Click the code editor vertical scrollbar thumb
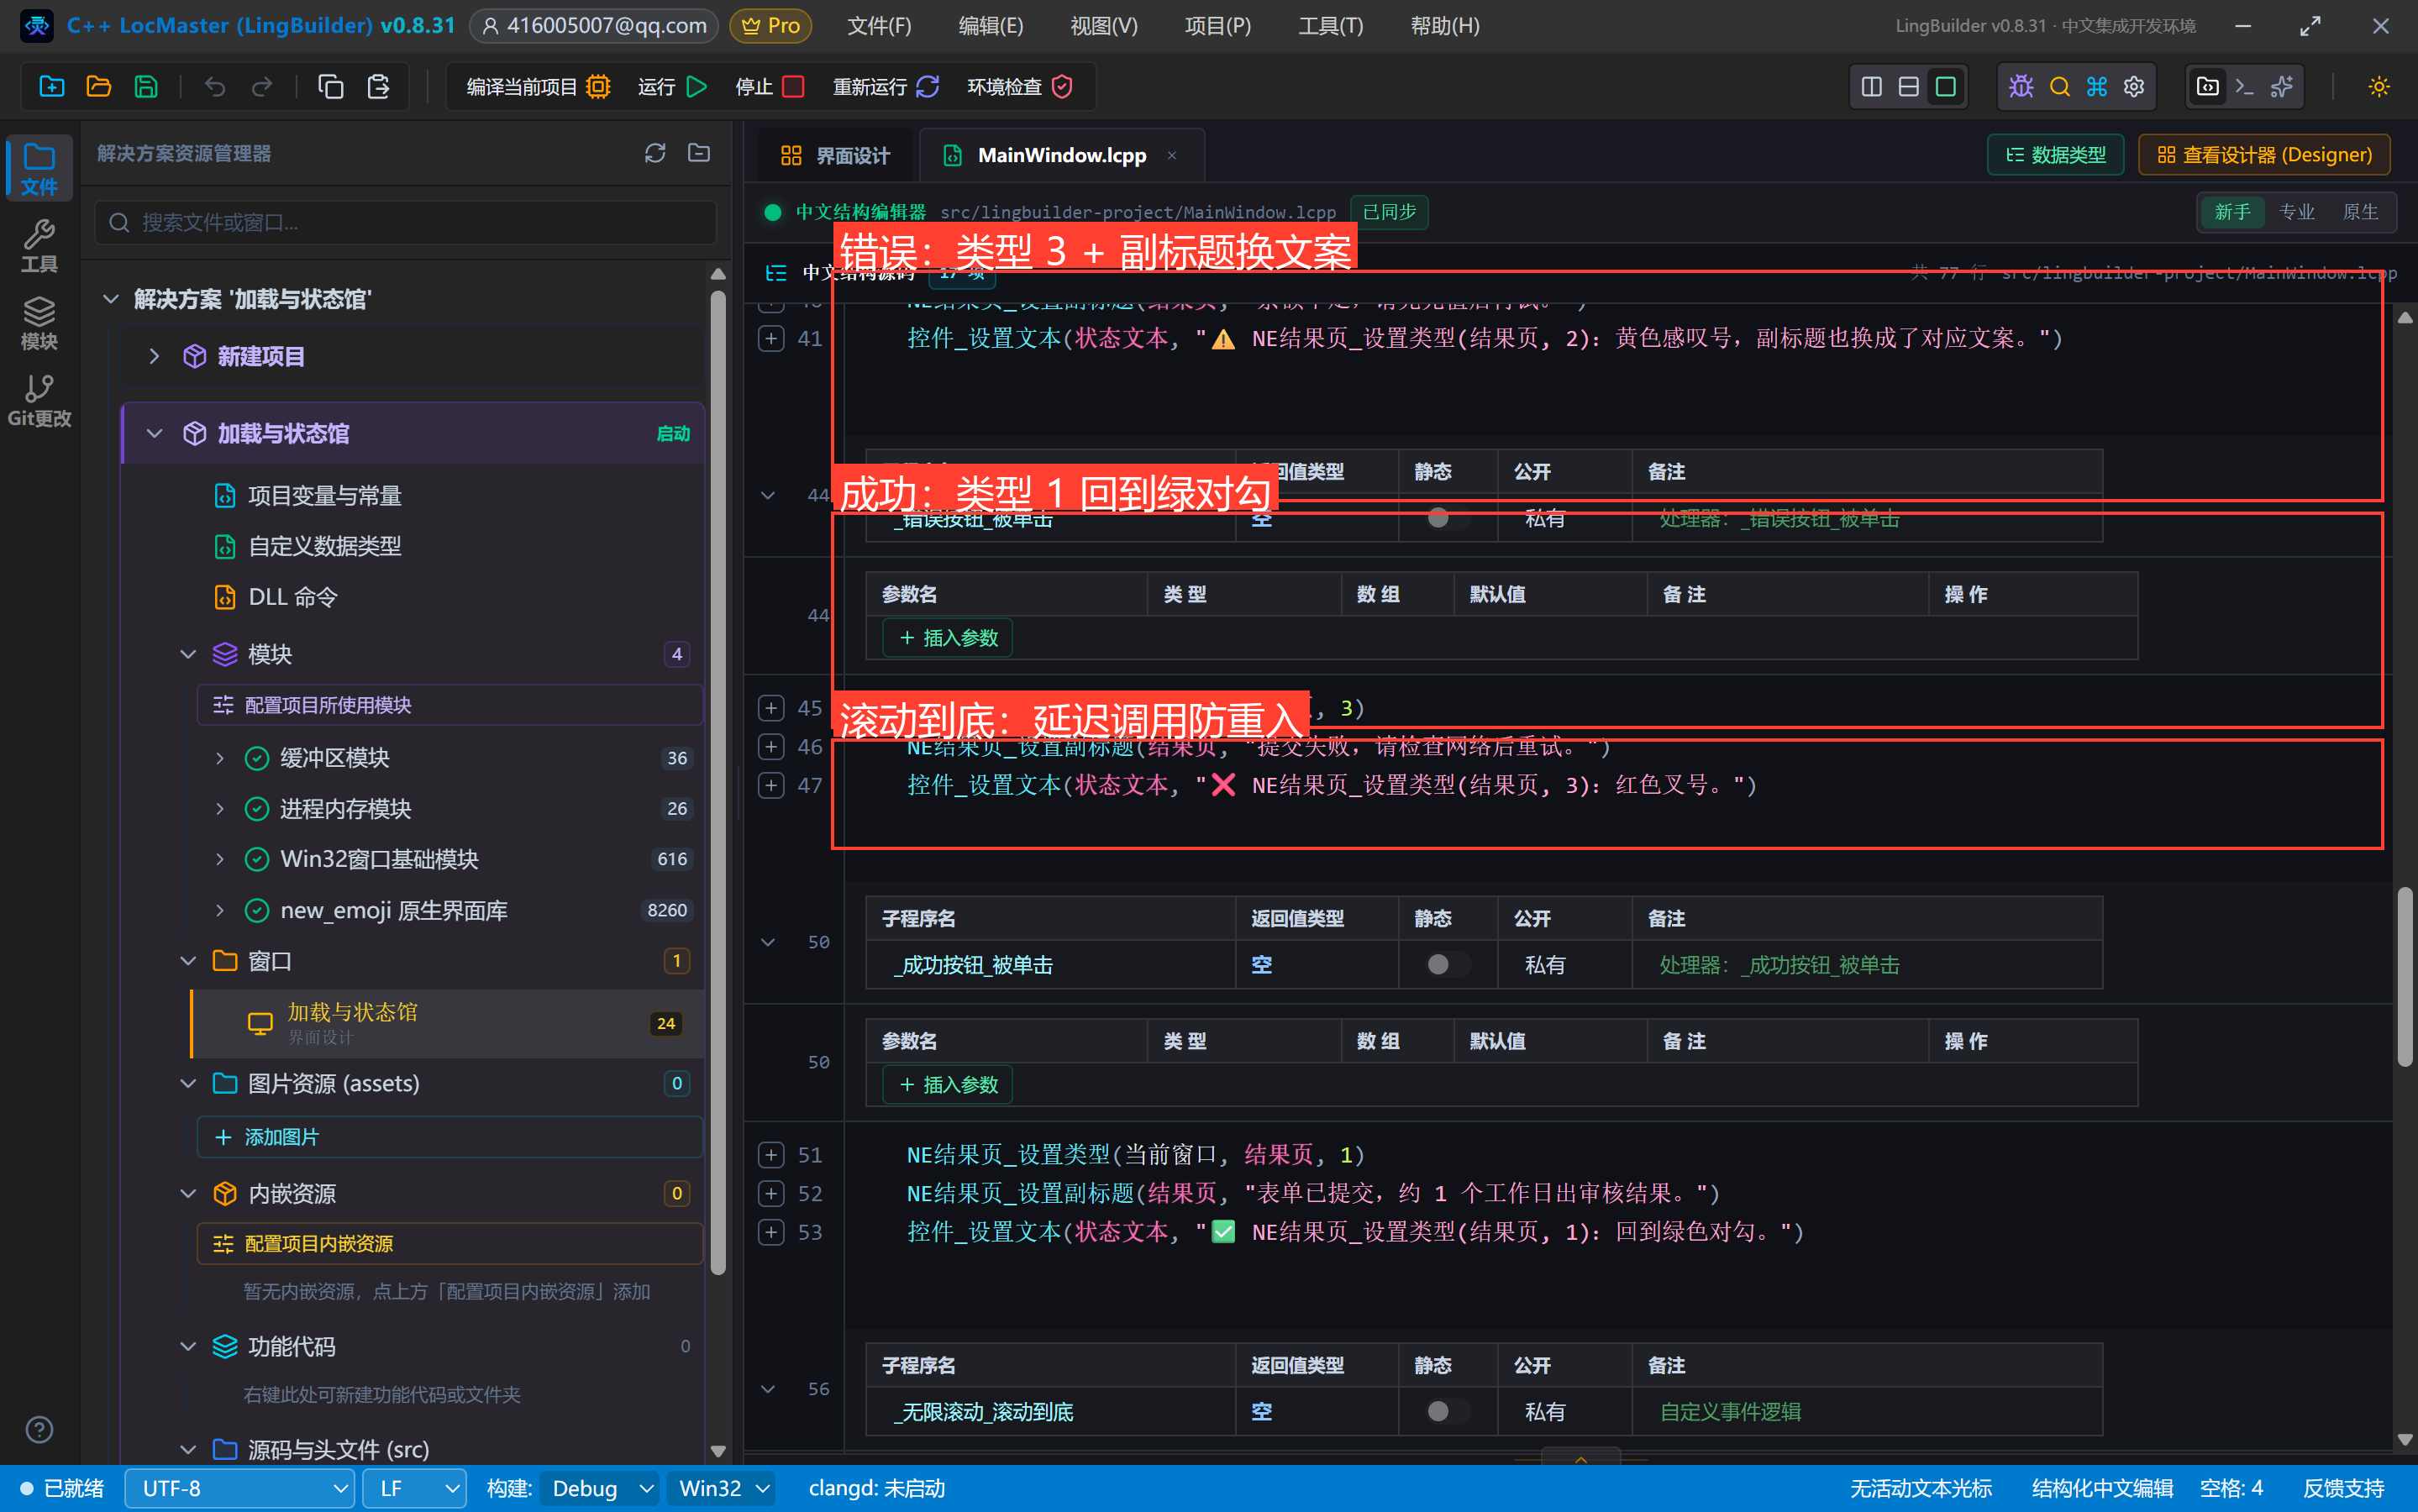Image resolution: width=2418 pixels, height=1512 pixels. (2405, 977)
